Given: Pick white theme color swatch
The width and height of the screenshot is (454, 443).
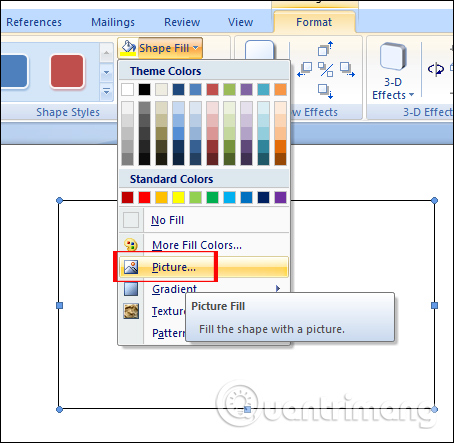Looking at the screenshot, I should (127, 89).
